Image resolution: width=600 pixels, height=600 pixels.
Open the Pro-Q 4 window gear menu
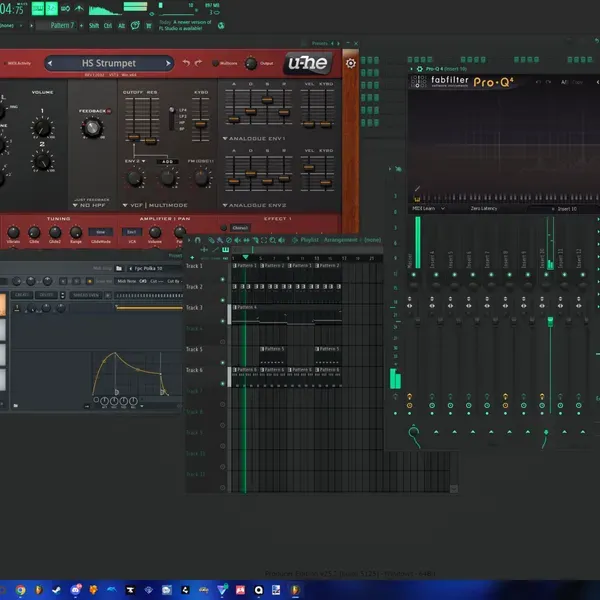(419, 69)
